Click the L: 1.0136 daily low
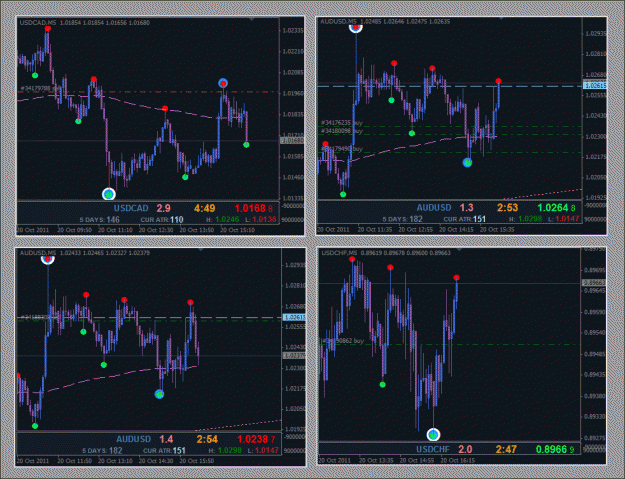Screen dimensions: 625x479 [261, 220]
